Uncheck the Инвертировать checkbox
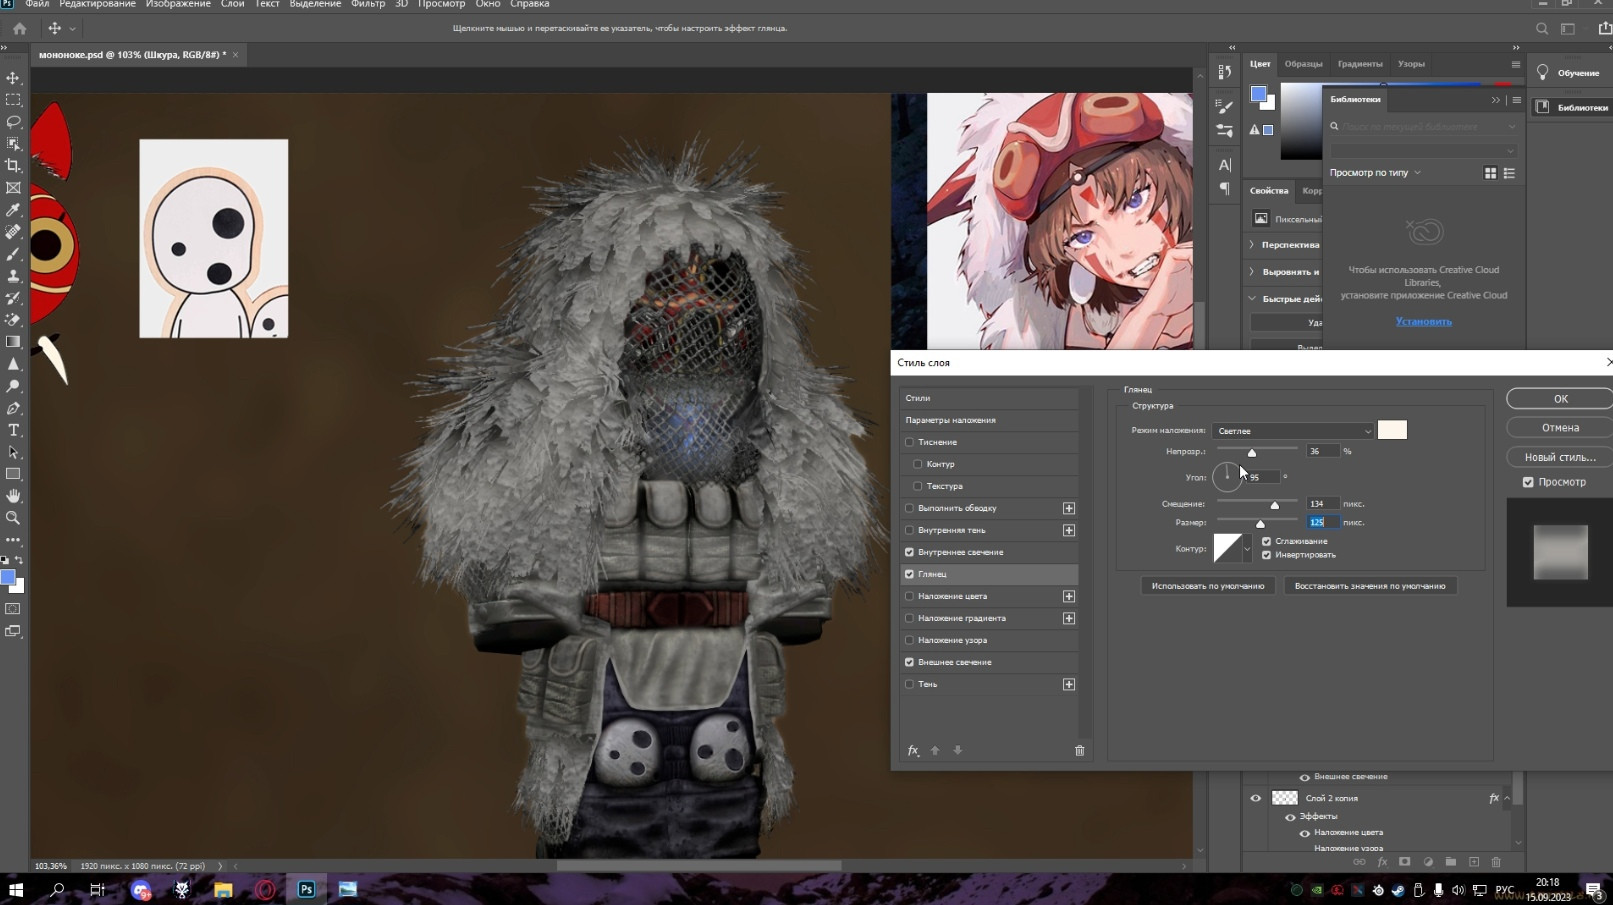This screenshot has width=1613, height=905. tap(1266, 555)
